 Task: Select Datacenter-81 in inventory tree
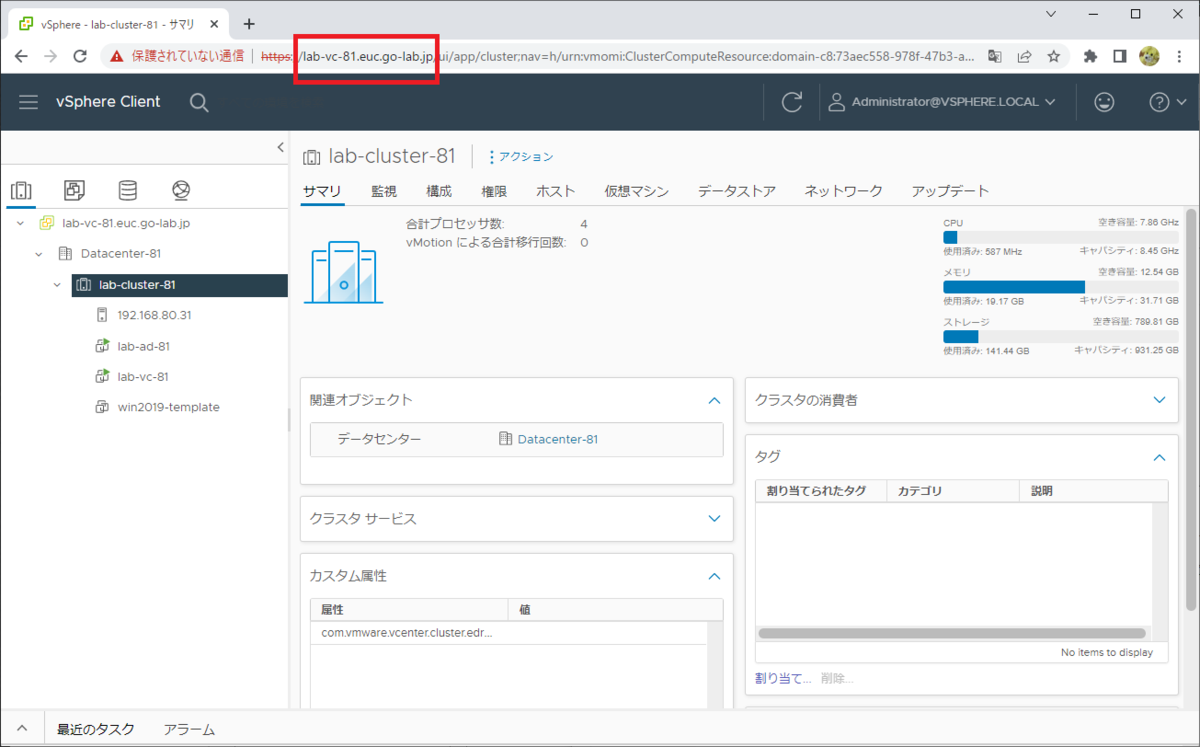pyautogui.click(x=121, y=254)
